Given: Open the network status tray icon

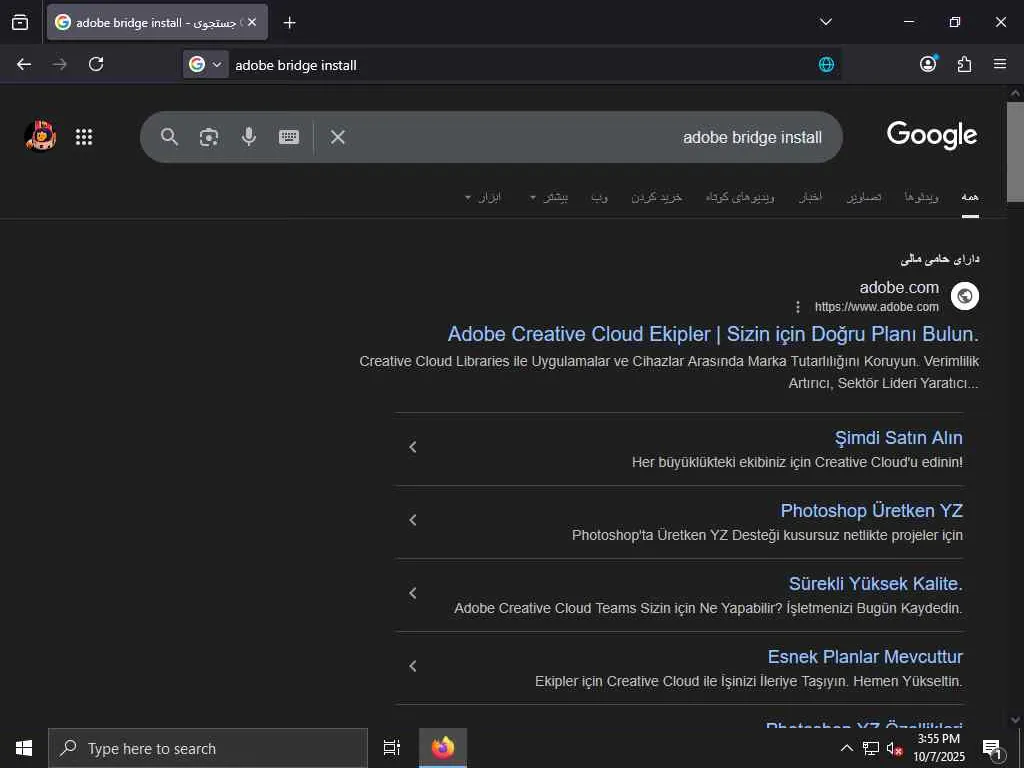Looking at the screenshot, I should 870,748.
